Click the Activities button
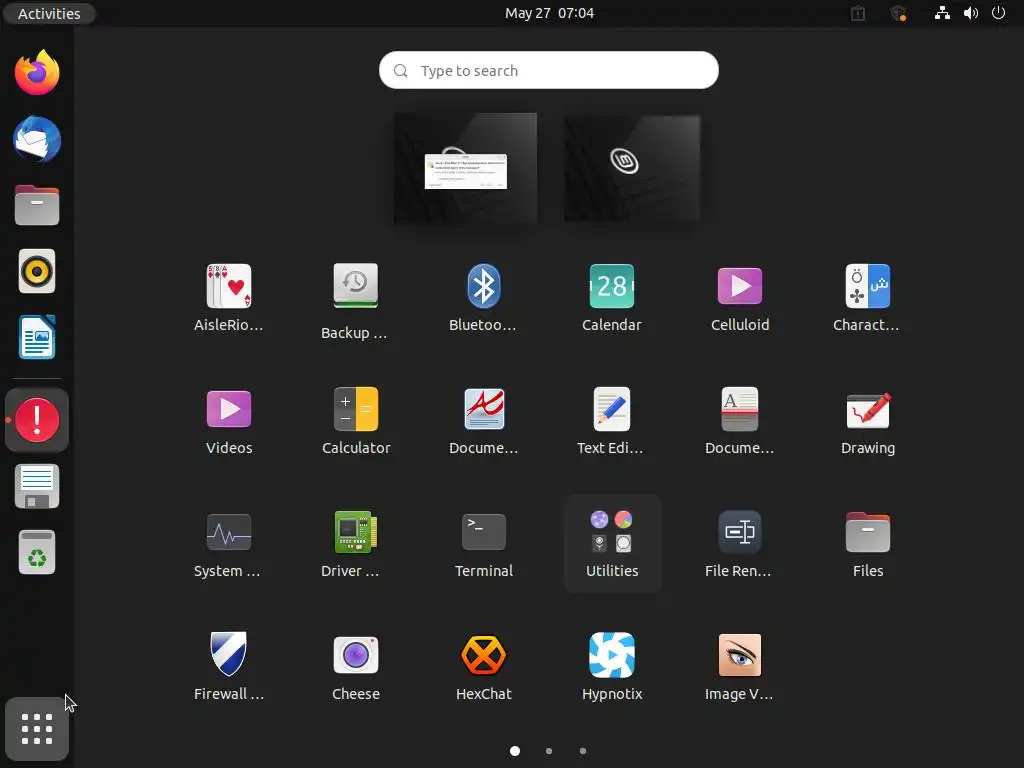The image size is (1024, 768). click(49, 13)
